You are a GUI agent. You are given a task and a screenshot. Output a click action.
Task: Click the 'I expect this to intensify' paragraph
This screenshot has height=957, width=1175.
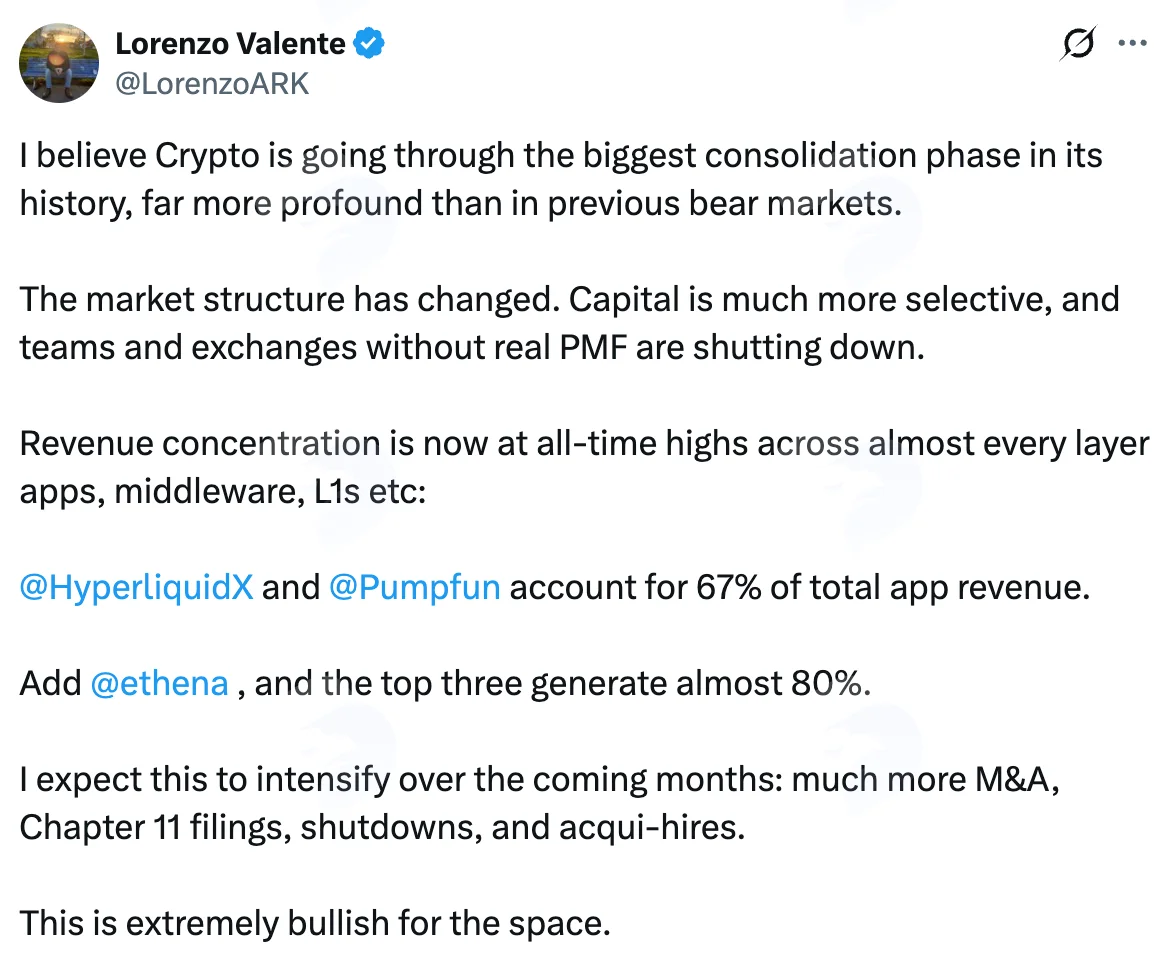click(540, 803)
